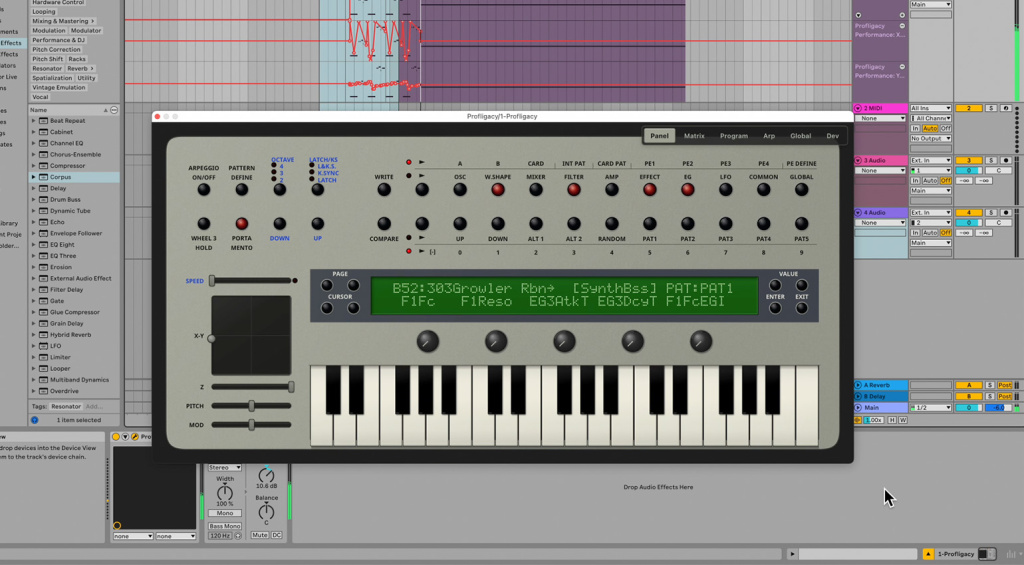Toggle device activator for Profligacy device
1024x565 pixels.
[116, 436]
